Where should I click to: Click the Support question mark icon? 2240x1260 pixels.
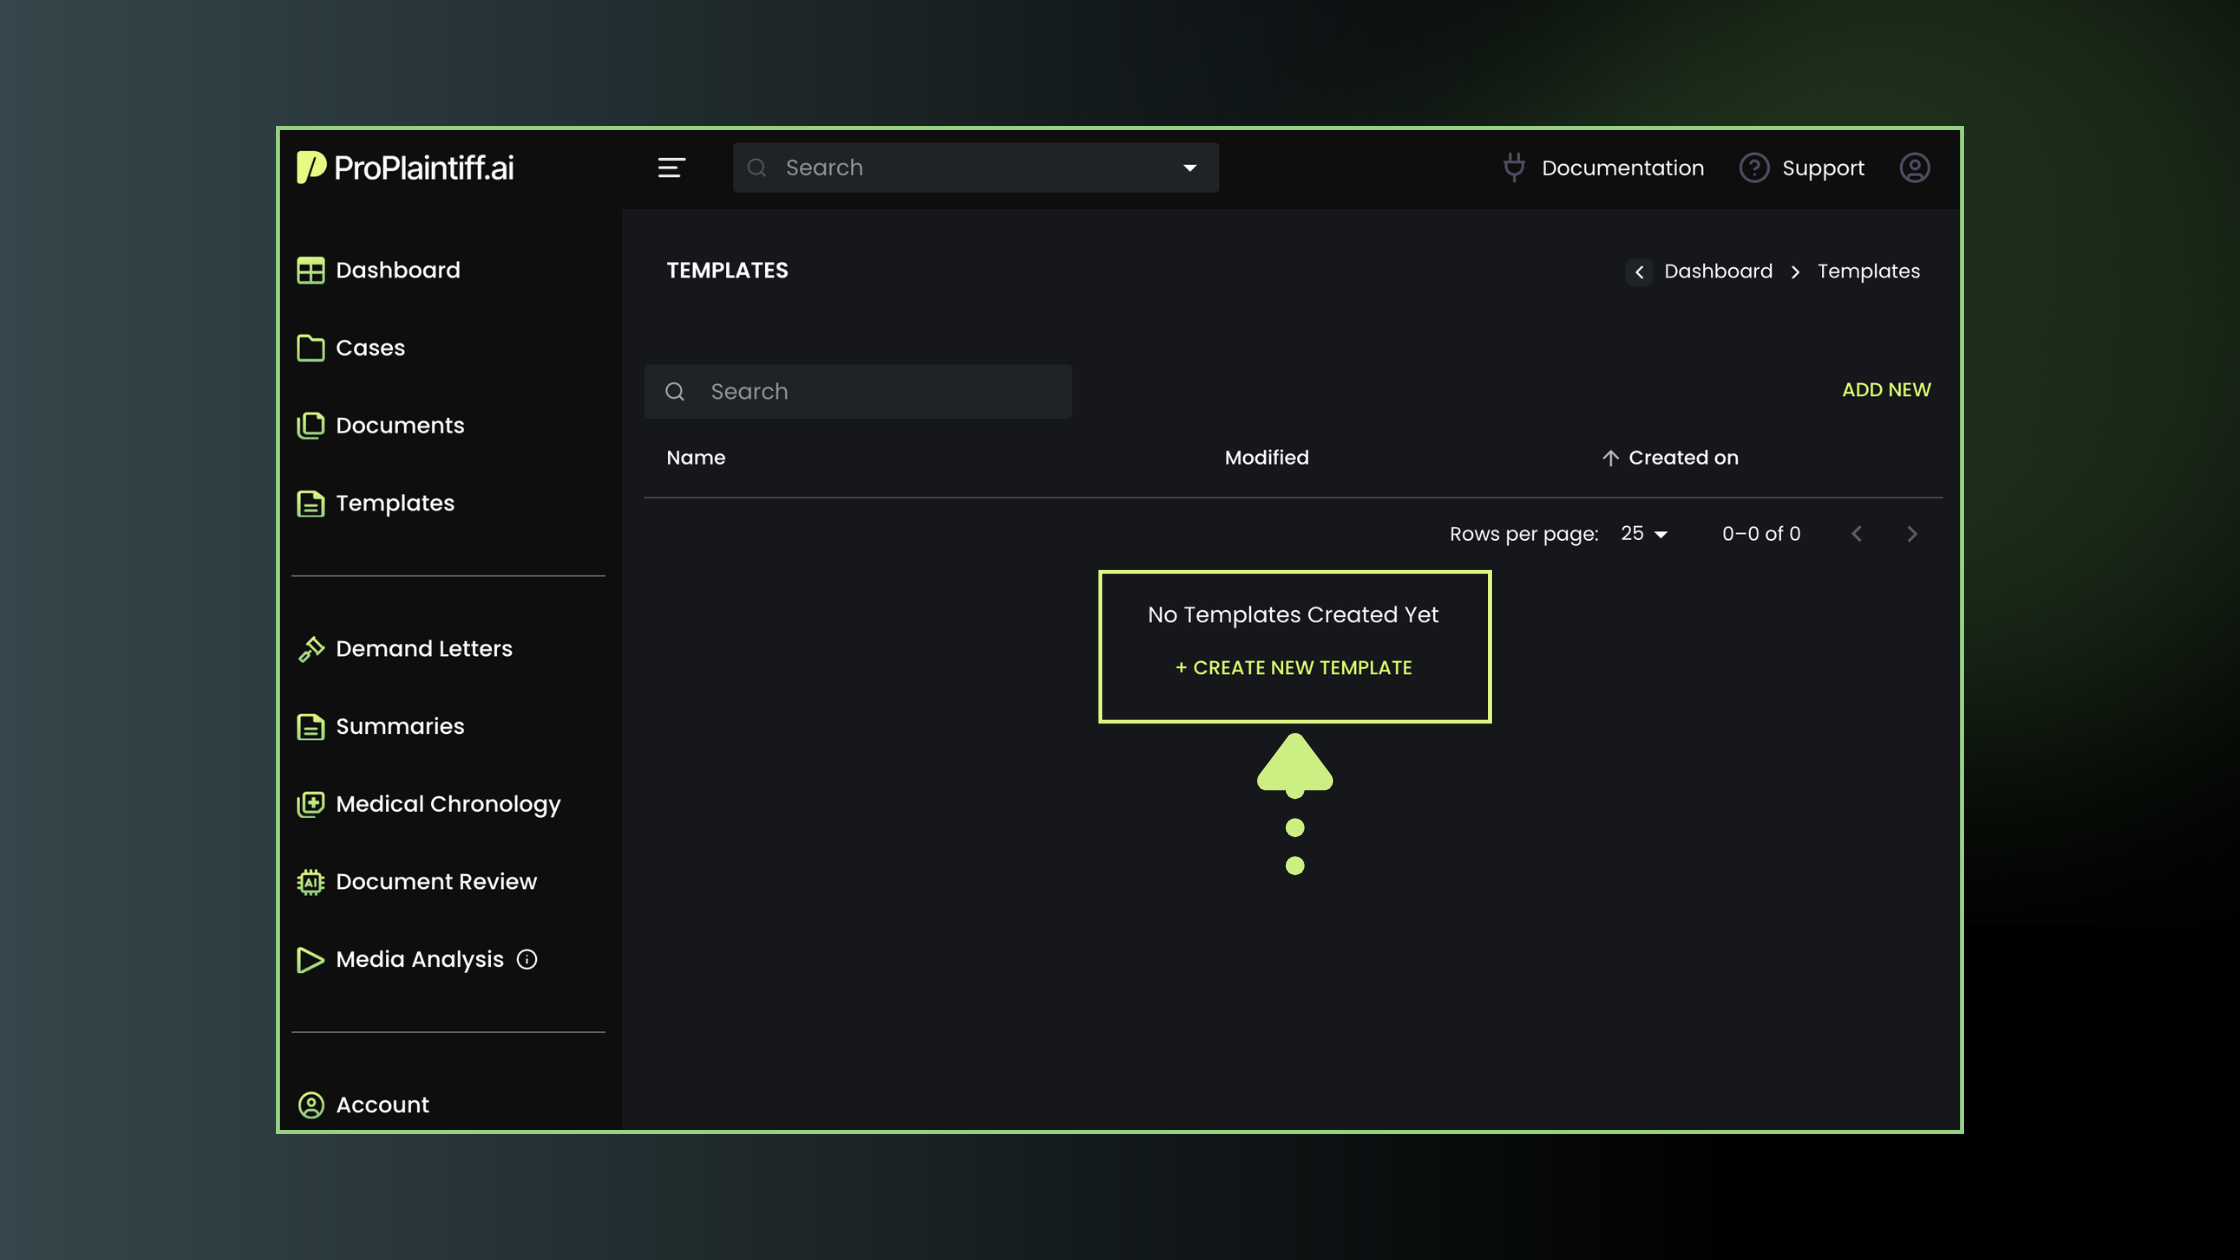(1754, 168)
